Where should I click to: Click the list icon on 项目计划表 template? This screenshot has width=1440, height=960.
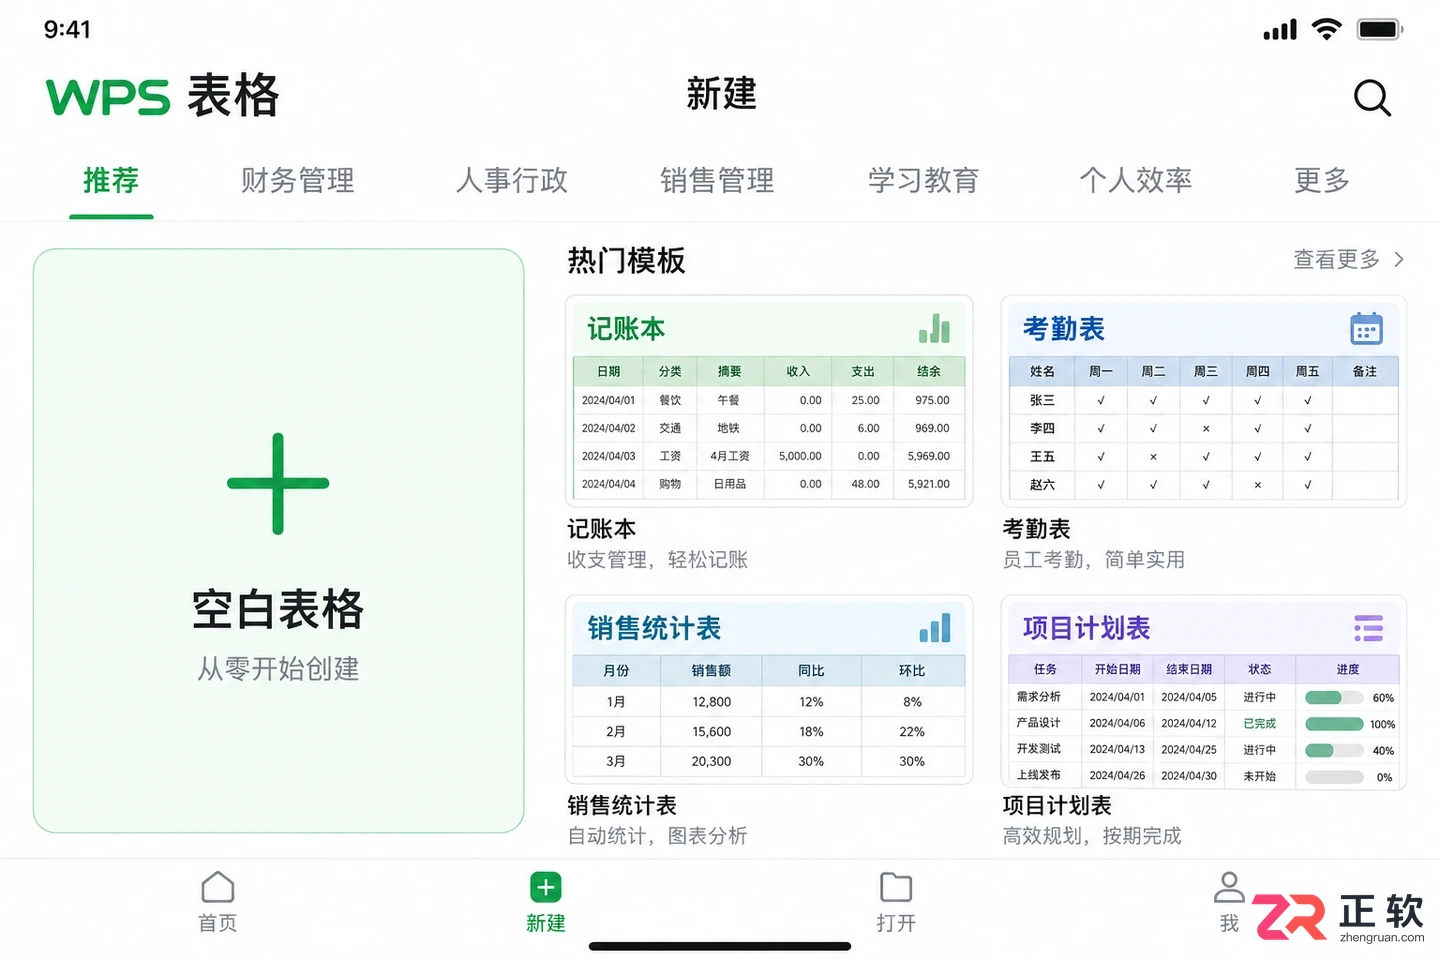click(1368, 628)
